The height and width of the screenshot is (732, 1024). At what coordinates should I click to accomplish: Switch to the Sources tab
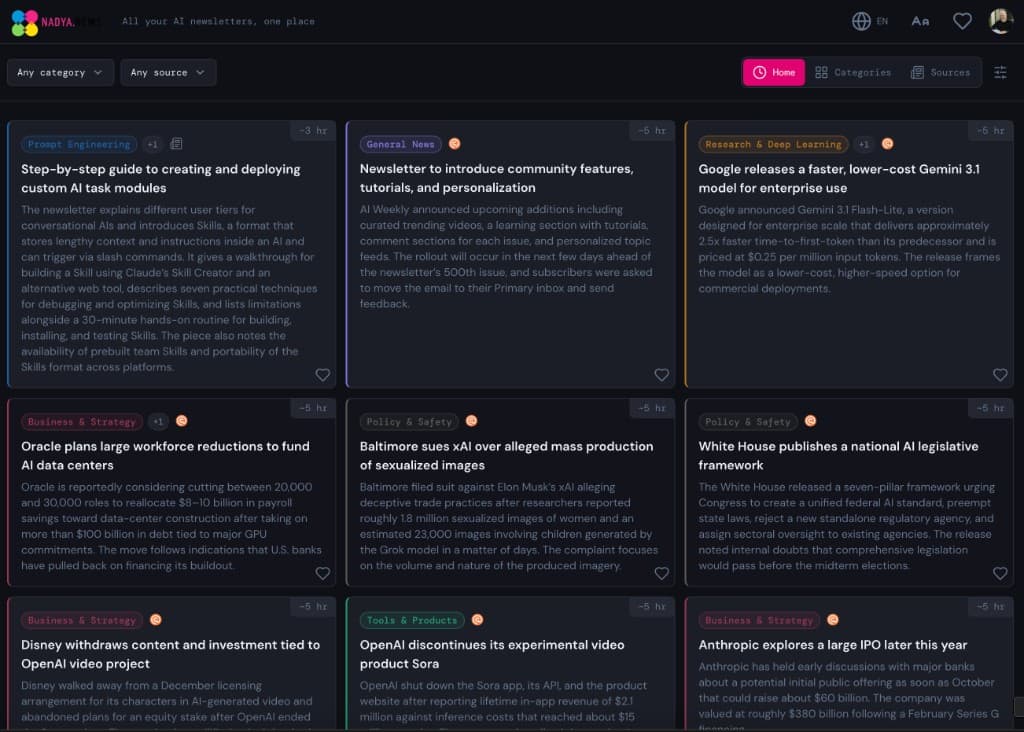(940, 72)
